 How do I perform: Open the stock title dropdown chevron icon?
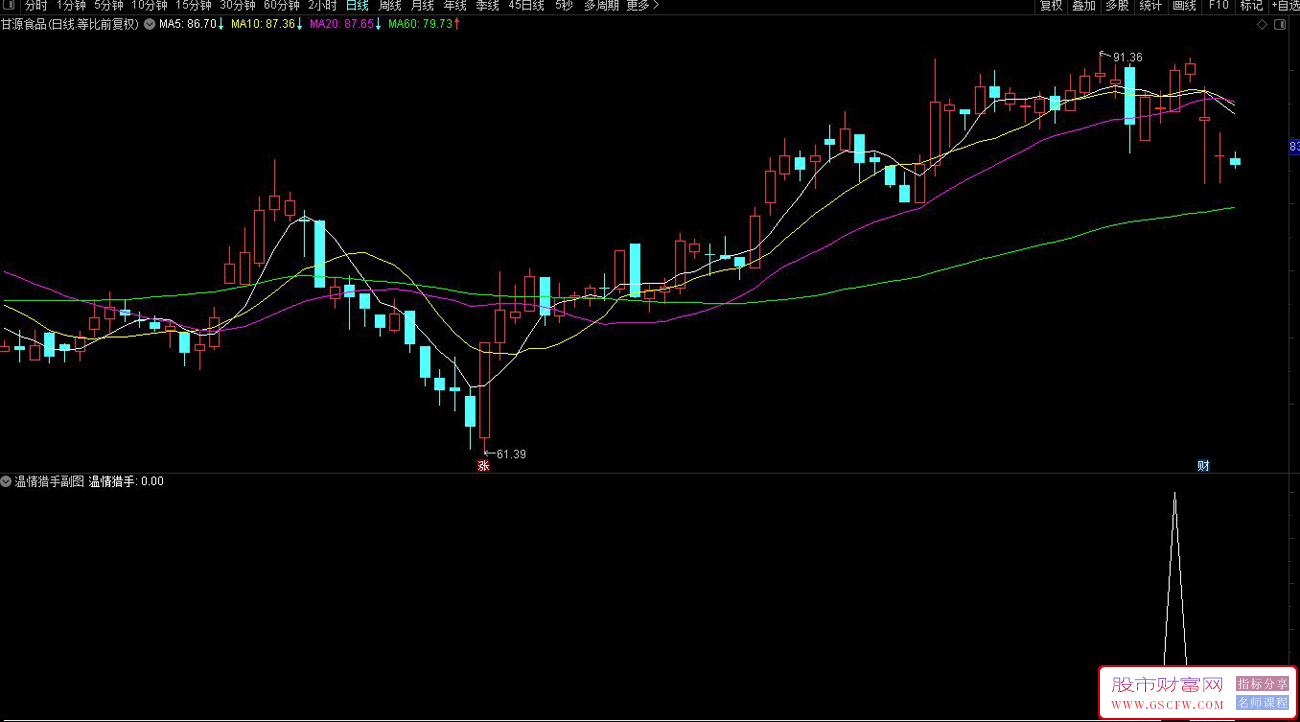click(x=149, y=24)
